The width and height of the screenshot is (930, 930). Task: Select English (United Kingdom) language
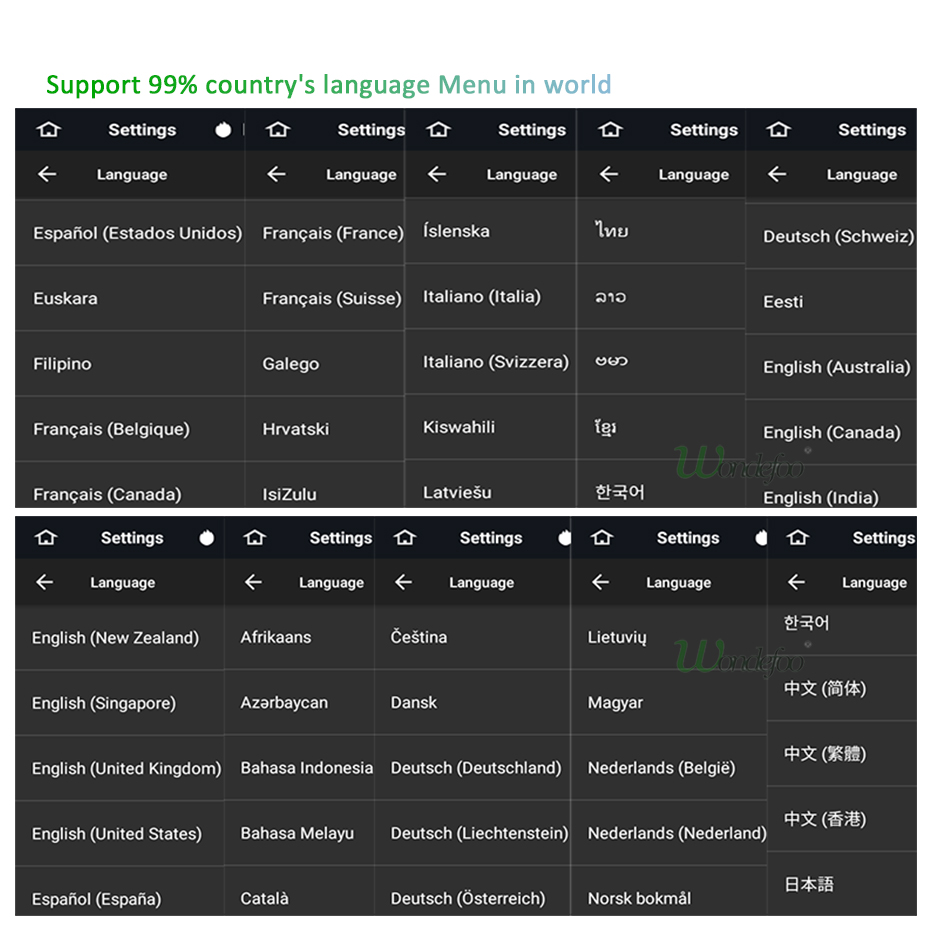coord(126,768)
